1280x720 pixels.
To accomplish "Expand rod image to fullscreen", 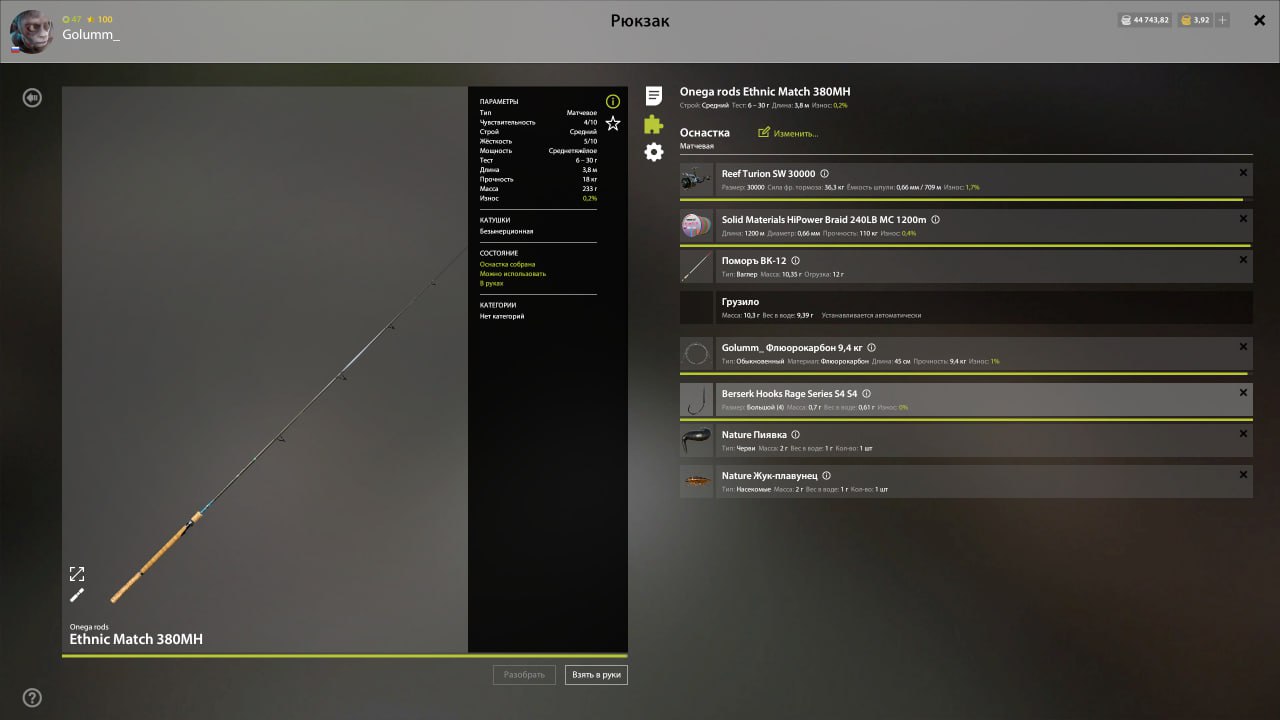I will pyautogui.click(x=77, y=574).
